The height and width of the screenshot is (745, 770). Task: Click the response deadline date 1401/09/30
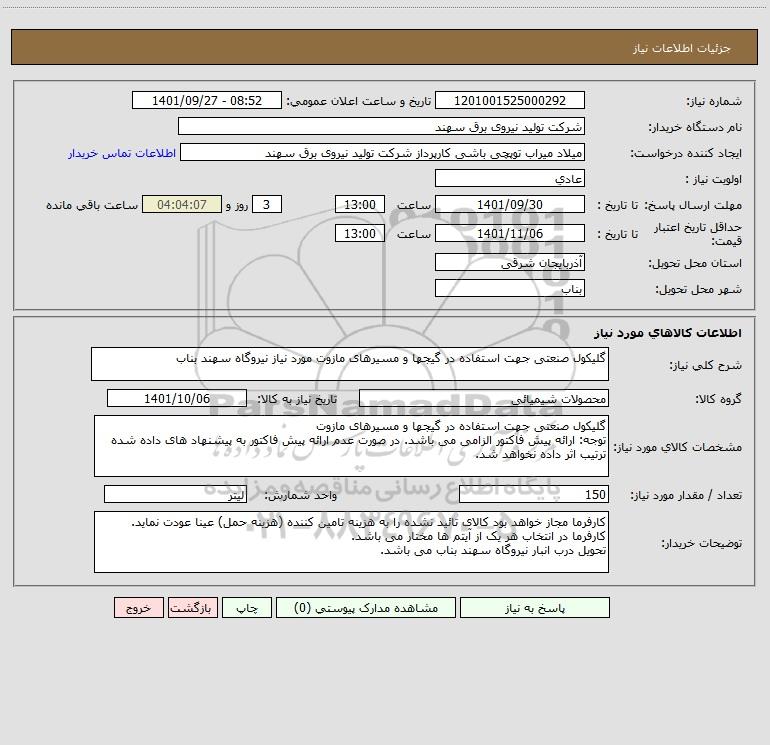point(510,204)
